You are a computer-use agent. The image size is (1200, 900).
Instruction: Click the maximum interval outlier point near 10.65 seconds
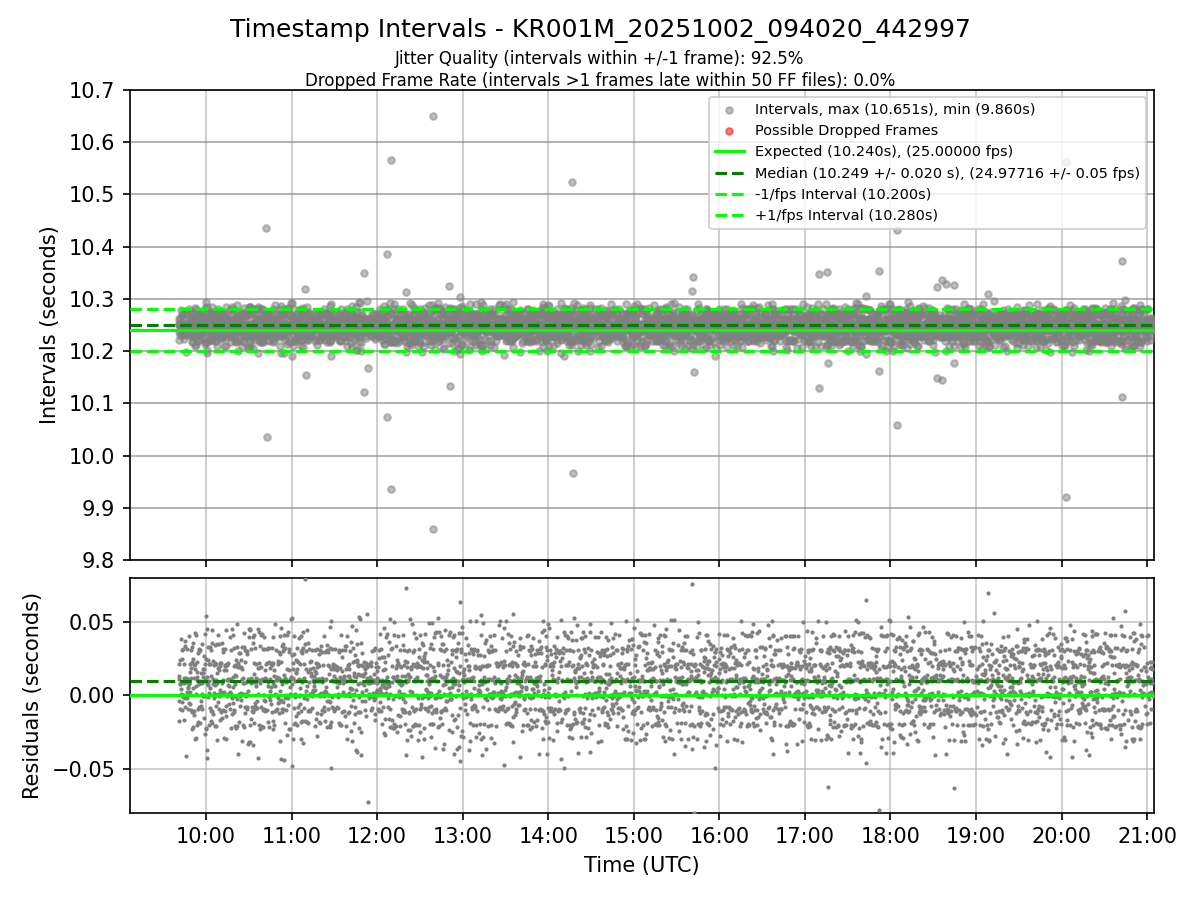(433, 116)
